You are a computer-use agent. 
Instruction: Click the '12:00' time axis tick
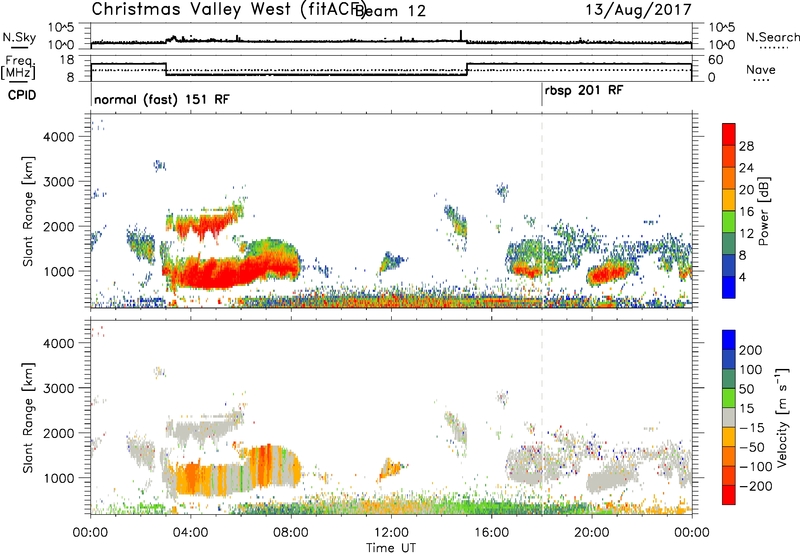pyautogui.click(x=391, y=533)
